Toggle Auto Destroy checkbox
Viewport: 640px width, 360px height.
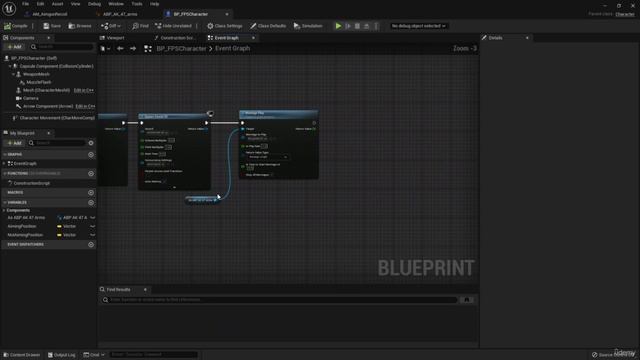[165, 181]
